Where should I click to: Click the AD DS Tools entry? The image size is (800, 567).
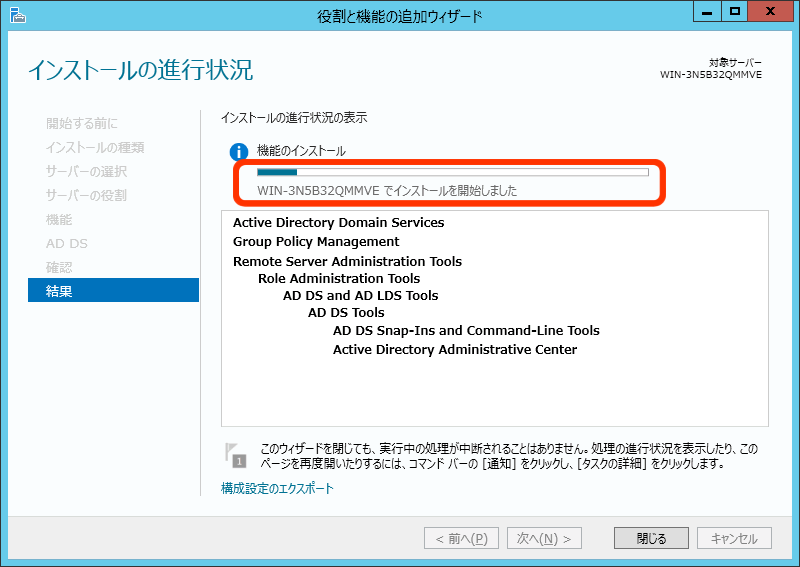pos(346,312)
